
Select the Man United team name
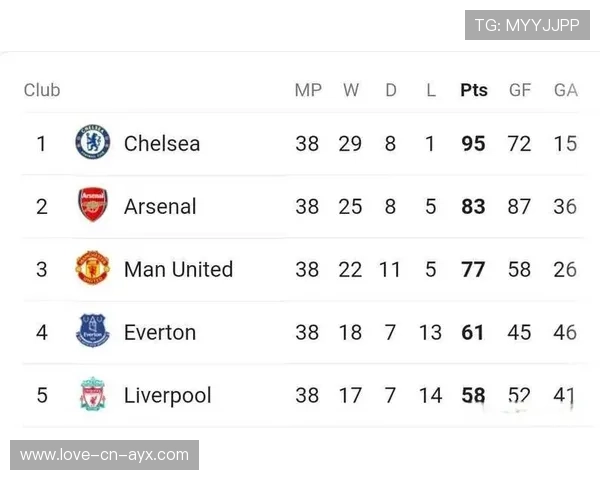click(178, 269)
